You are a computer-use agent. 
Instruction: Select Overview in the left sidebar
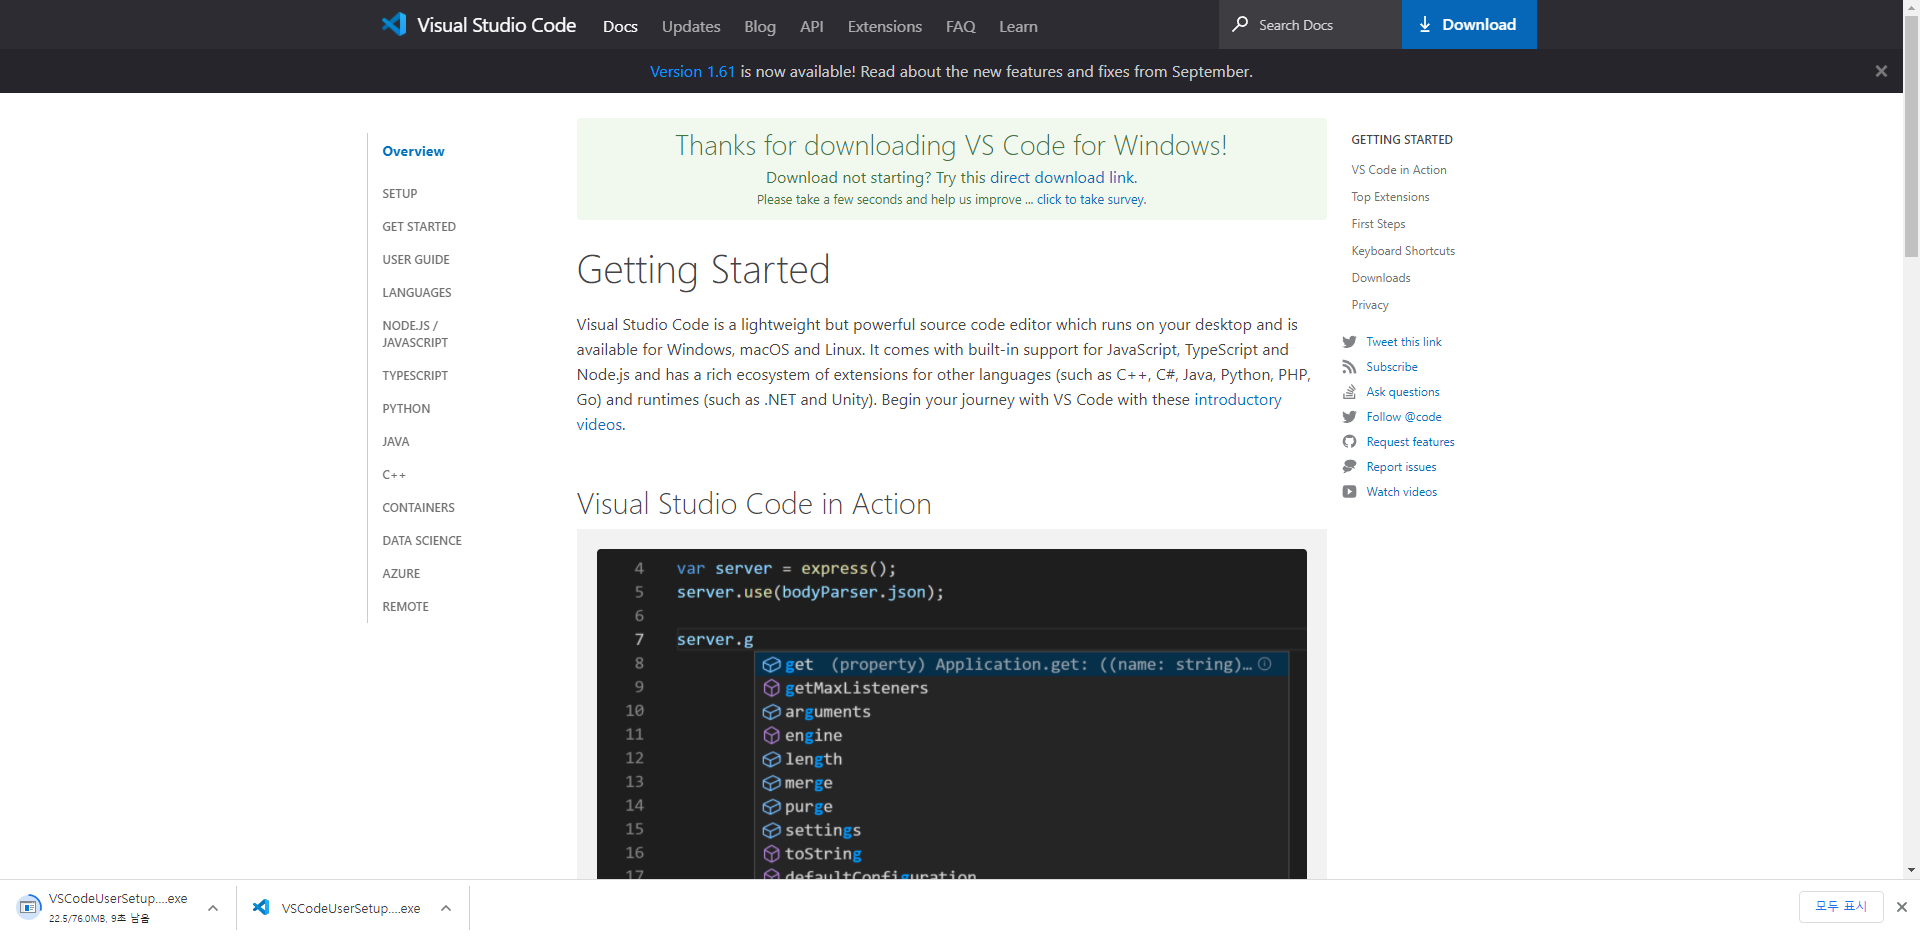coord(413,151)
